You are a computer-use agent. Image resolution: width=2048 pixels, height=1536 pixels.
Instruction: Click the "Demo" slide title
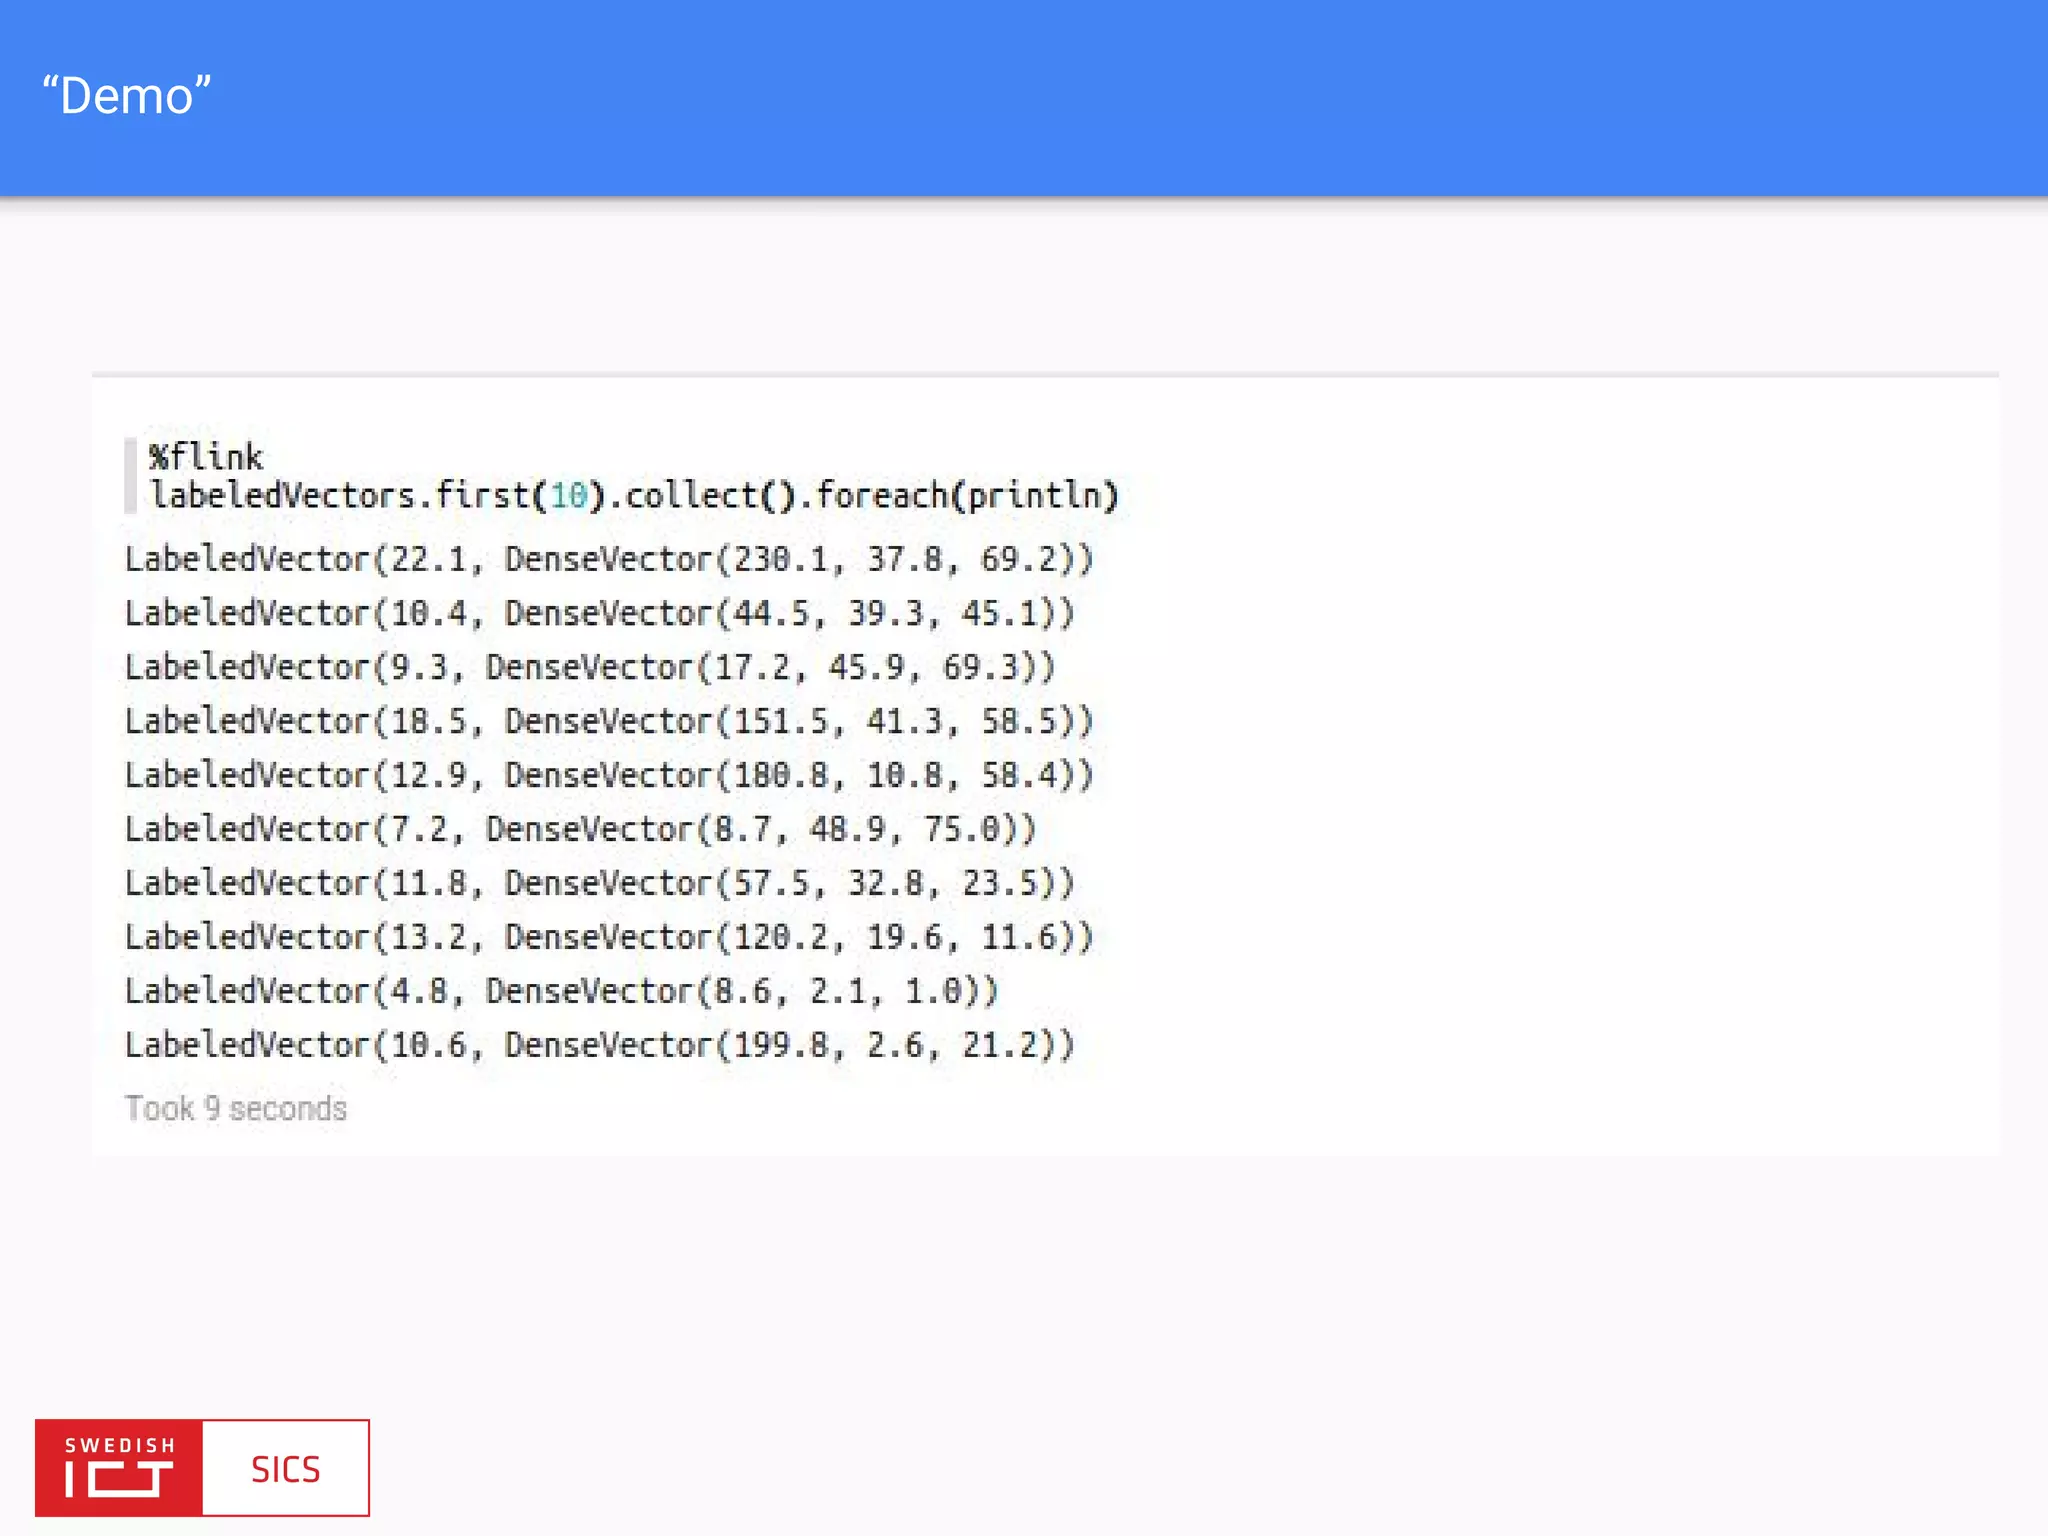click(x=126, y=96)
